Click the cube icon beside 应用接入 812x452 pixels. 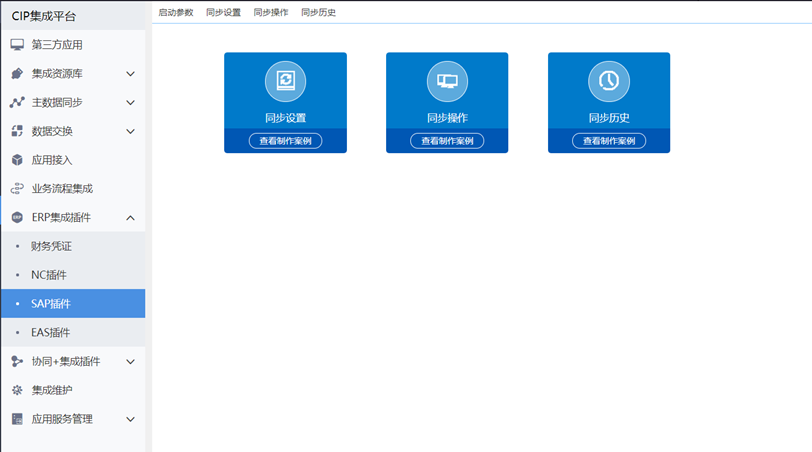tap(17, 160)
